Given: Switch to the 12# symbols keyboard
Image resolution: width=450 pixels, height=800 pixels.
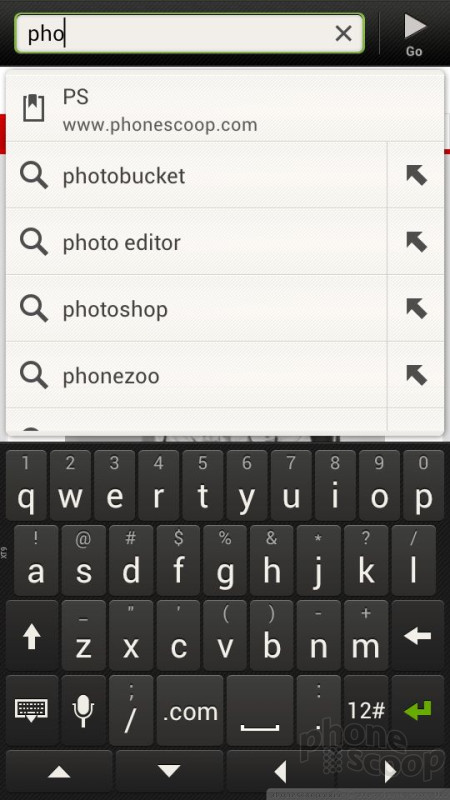Looking at the screenshot, I should click(x=366, y=710).
